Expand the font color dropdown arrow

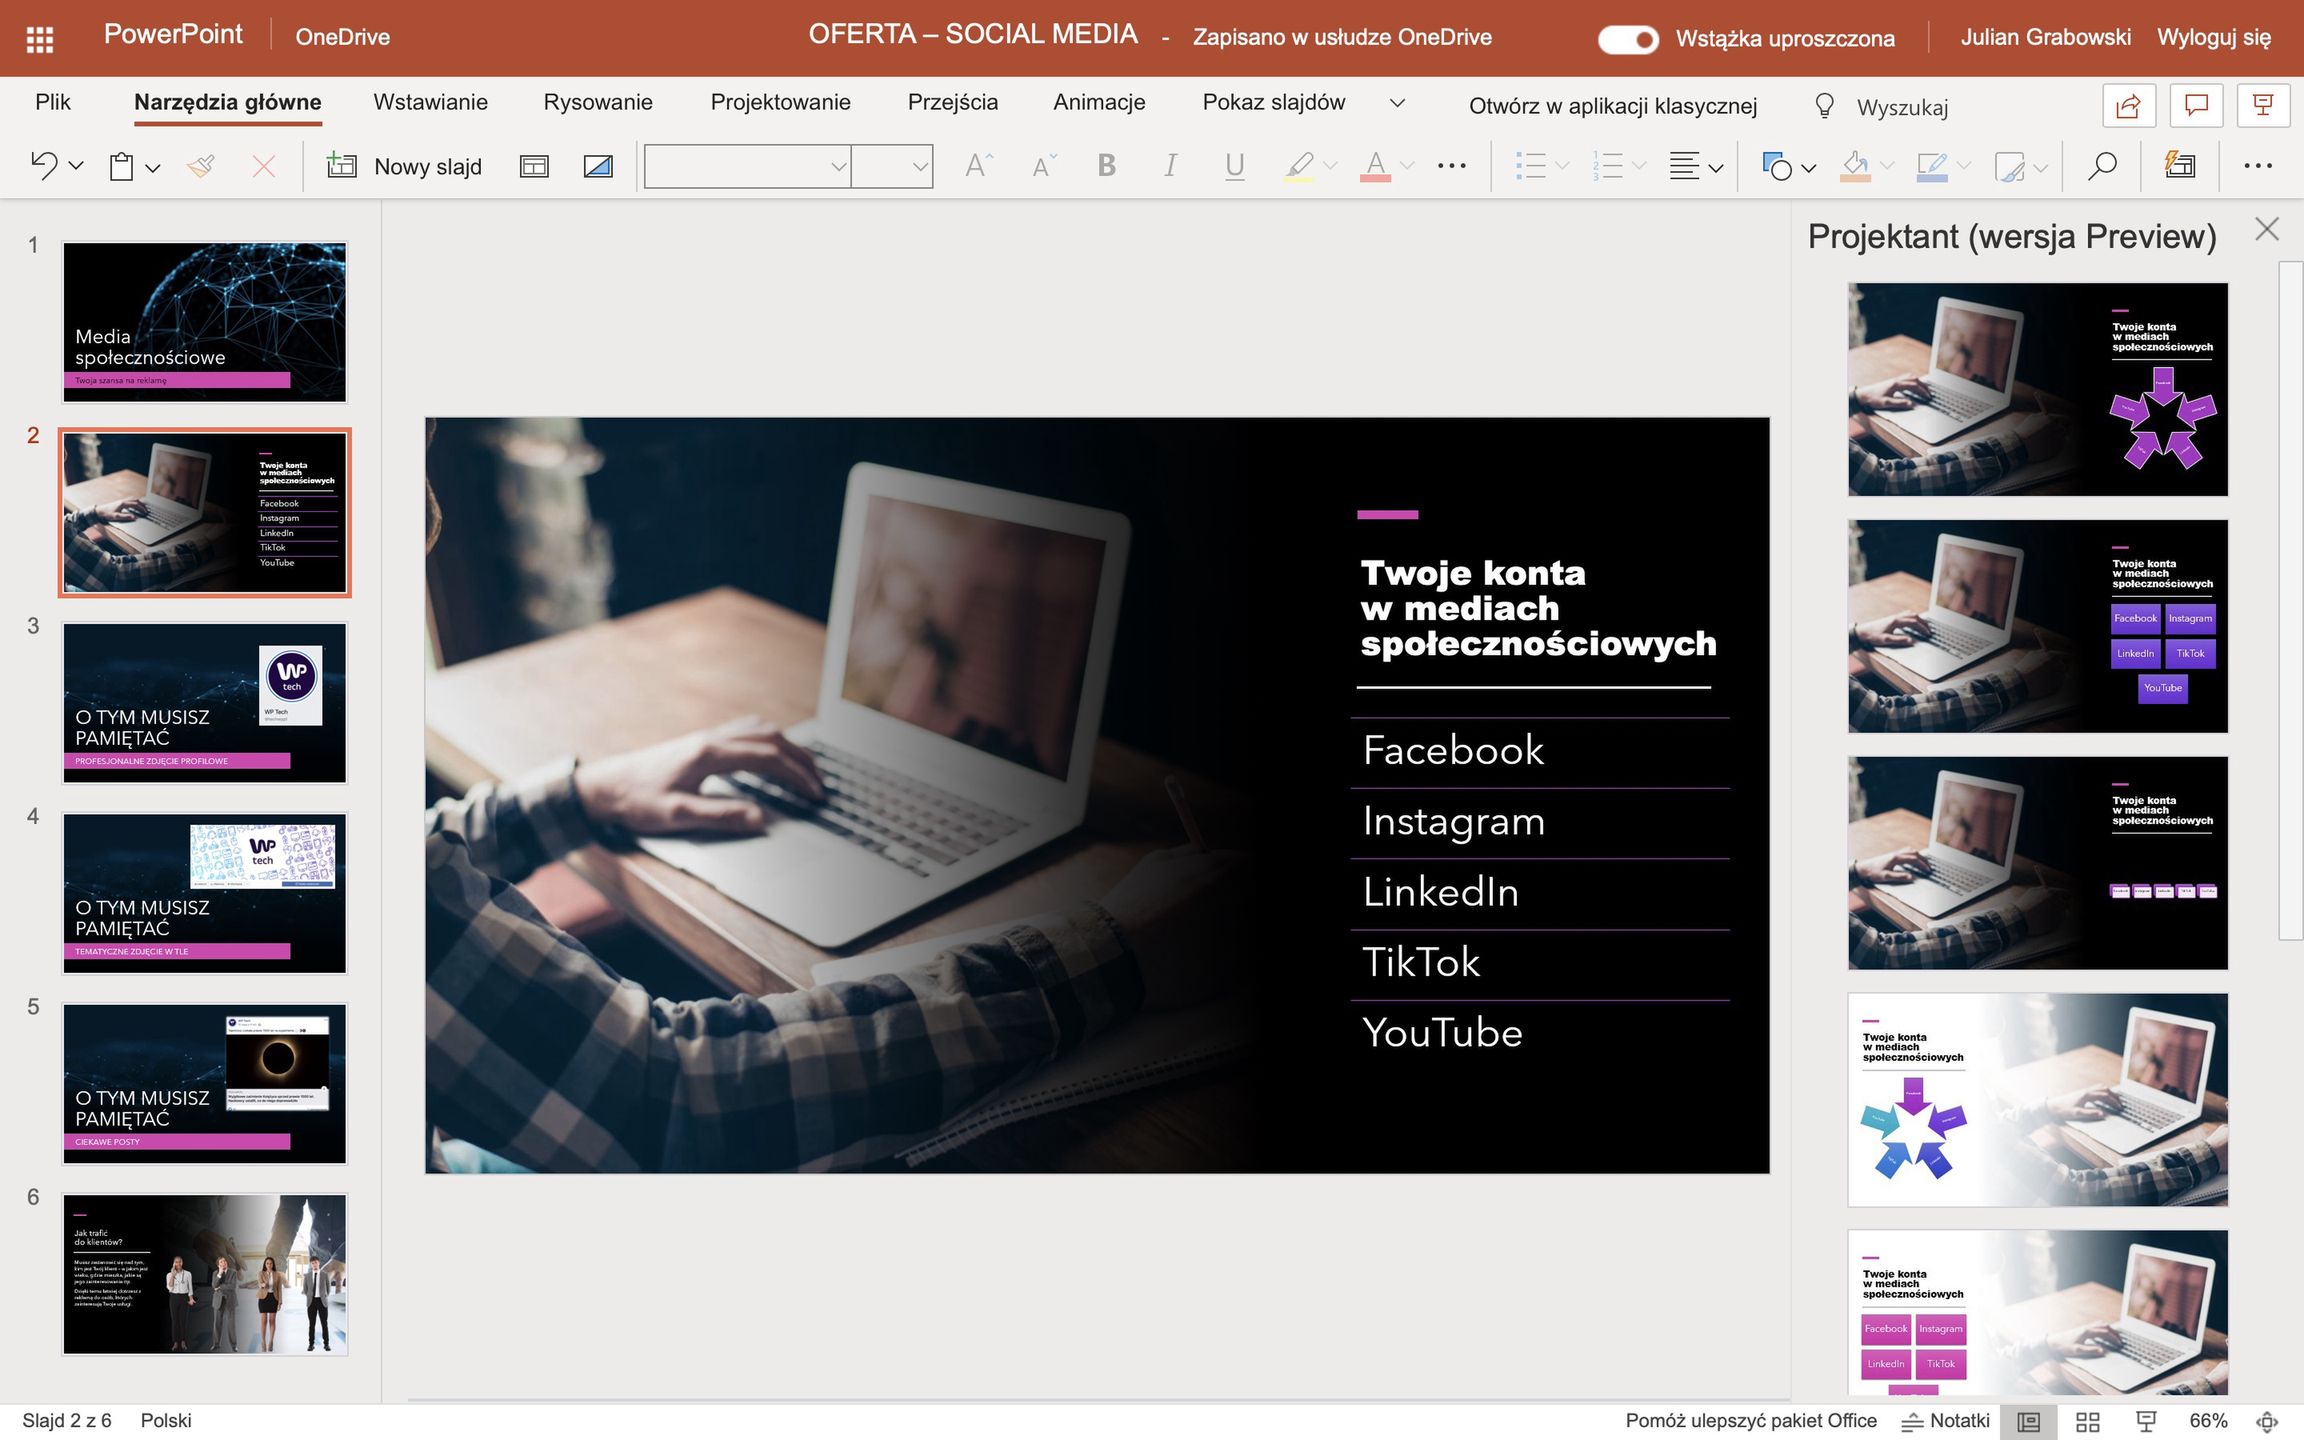point(1407,166)
